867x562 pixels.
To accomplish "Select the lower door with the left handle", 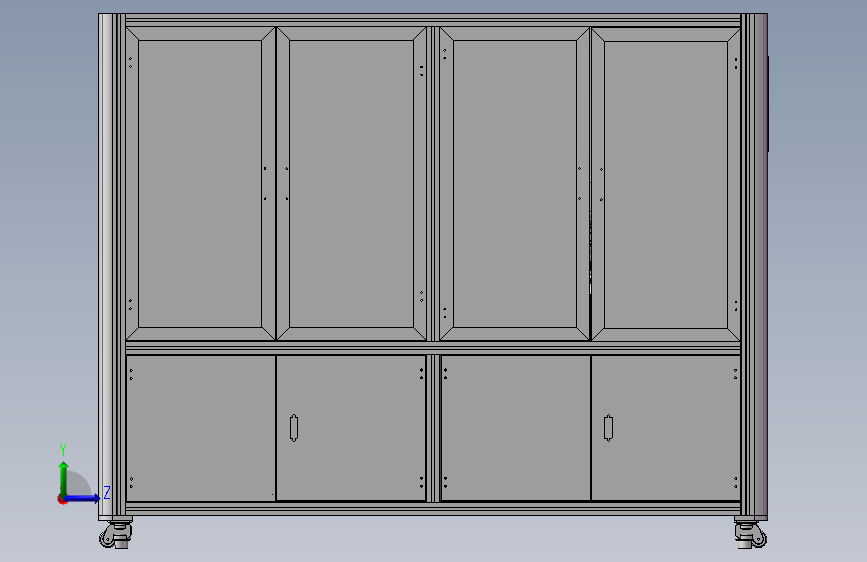I will point(351,428).
